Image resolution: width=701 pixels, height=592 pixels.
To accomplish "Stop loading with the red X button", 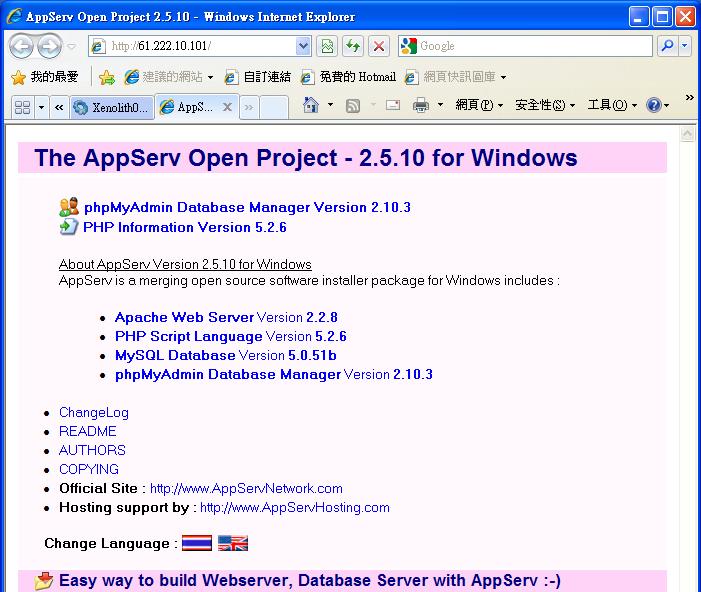I will (x=379, y=46).
